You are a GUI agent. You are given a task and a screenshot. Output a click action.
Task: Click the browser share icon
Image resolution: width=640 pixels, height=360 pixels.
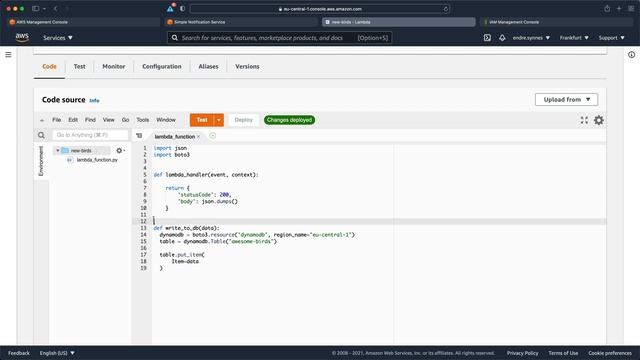[x=607, y=9]
